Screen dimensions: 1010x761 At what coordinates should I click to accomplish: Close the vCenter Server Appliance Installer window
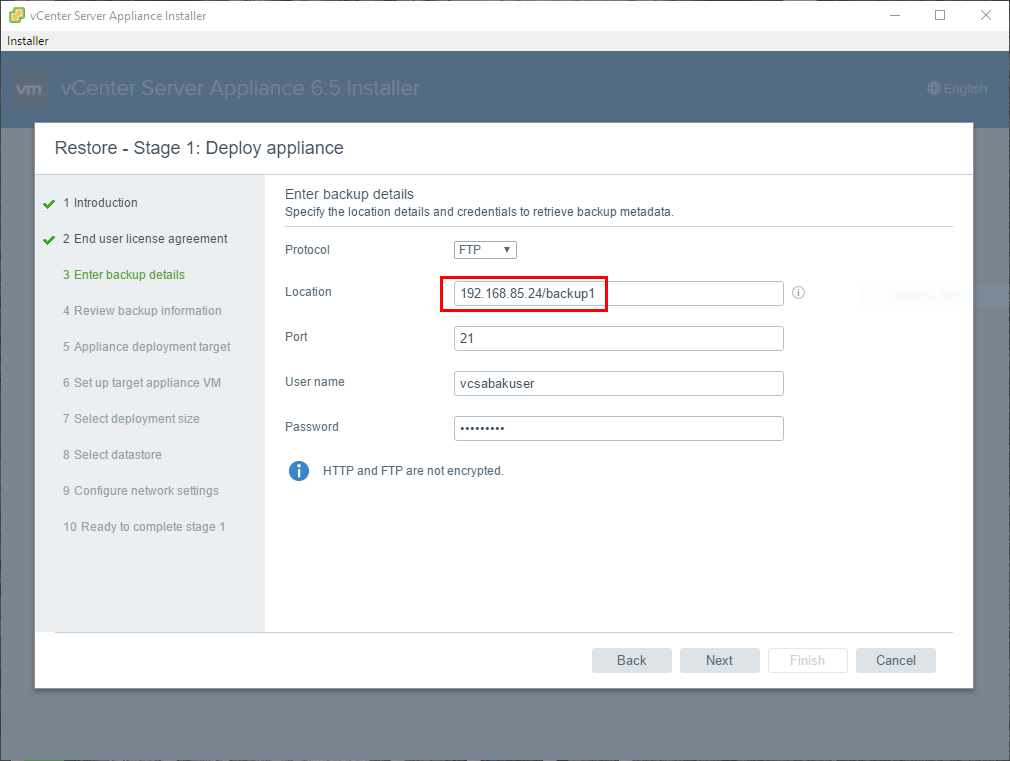(986, 15)
